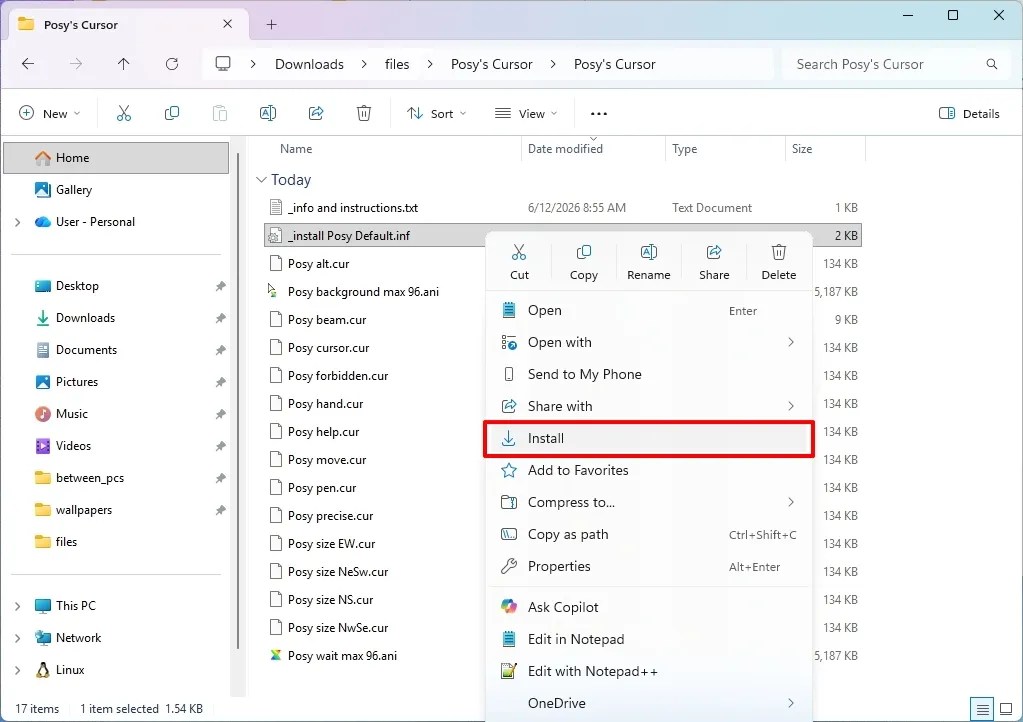1023x722 pixels.
Task: Click Downloads in the address breadcrumb
Action: (309, 64)
